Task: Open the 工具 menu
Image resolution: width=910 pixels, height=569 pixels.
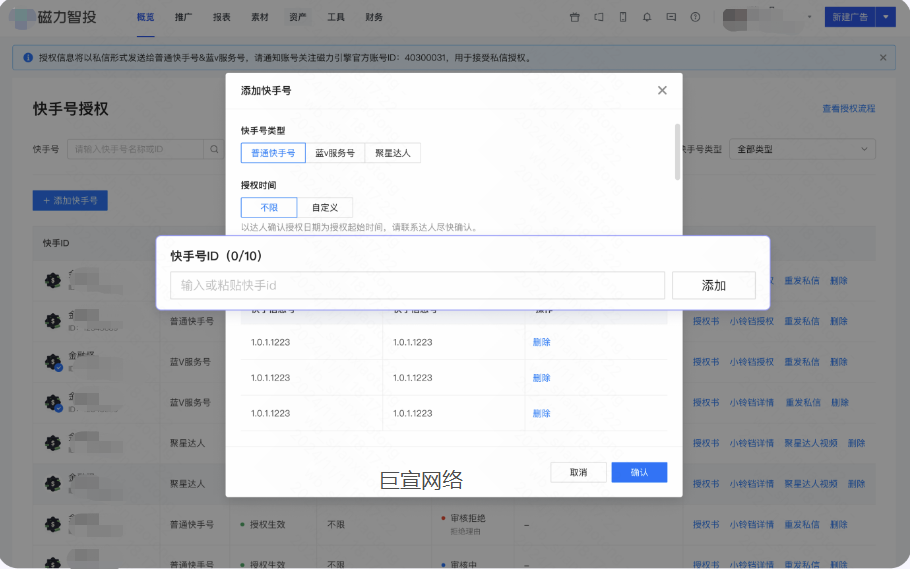Action: pyautogui.click(x=335, y=17)
